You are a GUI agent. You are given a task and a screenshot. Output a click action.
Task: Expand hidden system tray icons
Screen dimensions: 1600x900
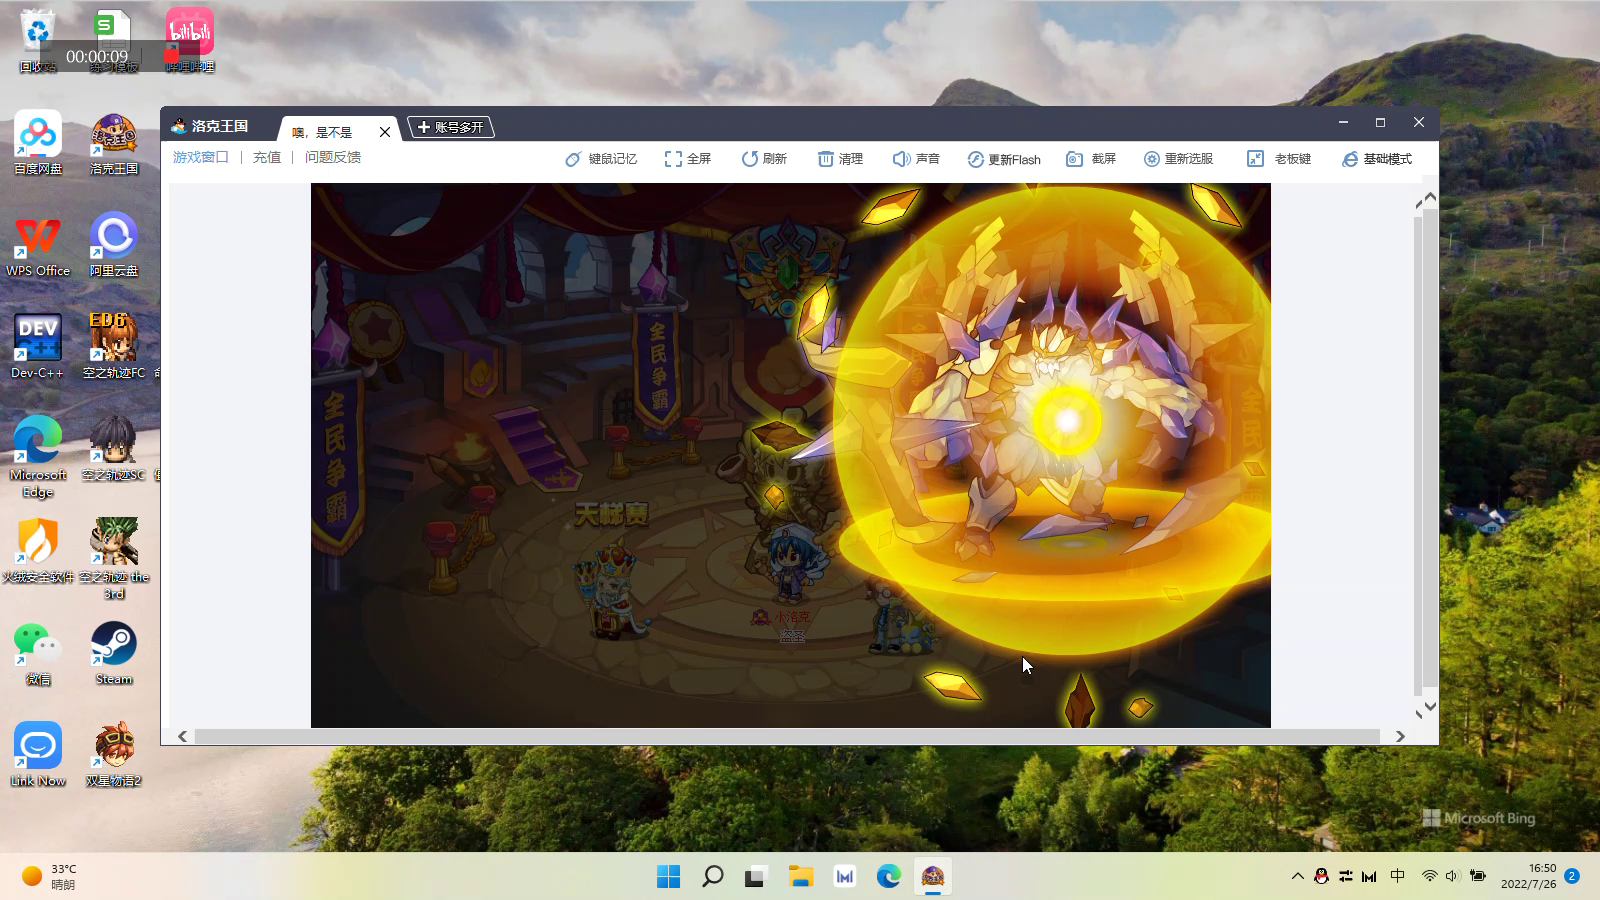[x=1297, y=876]
